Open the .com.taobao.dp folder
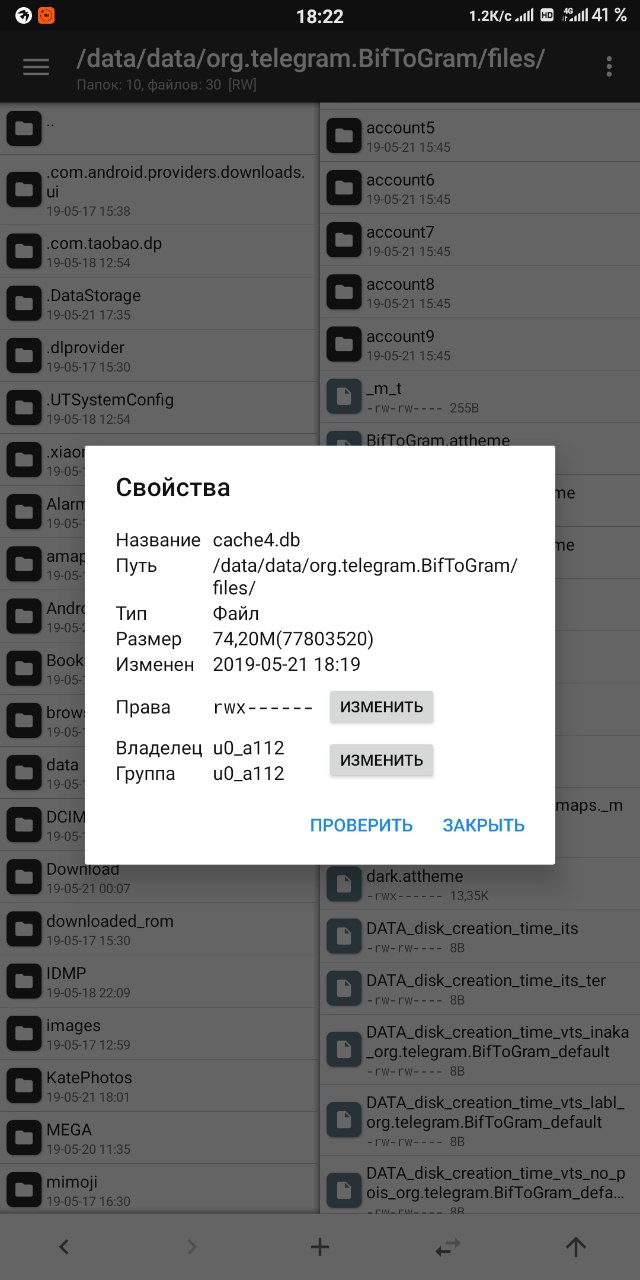Screen dimensions: 640x1280 (x=160, y=251)
